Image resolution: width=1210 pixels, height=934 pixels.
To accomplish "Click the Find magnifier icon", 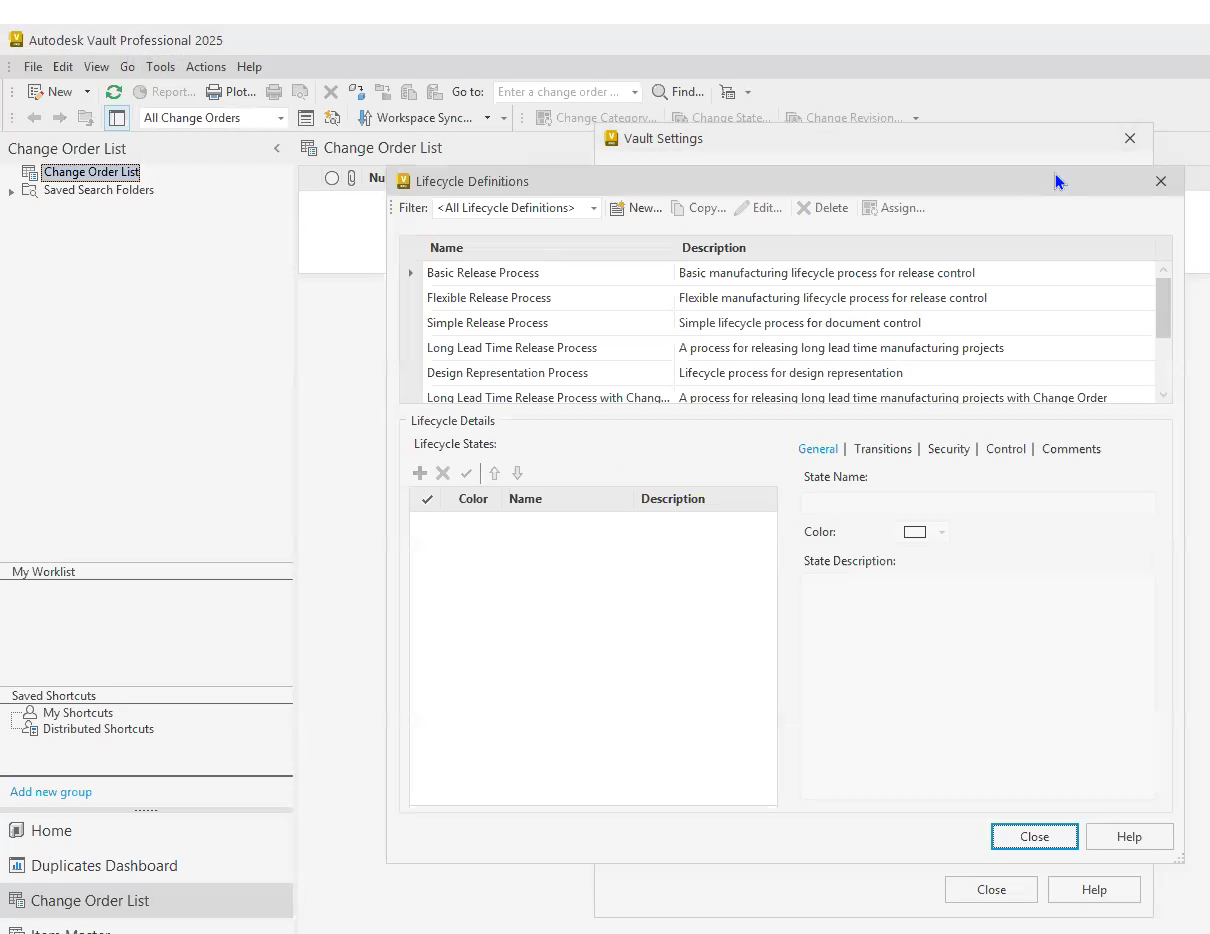I will [660, 92].
